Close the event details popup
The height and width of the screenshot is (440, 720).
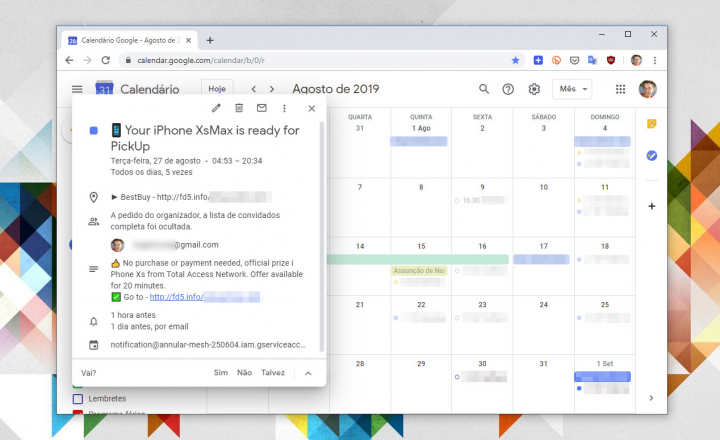312,108
